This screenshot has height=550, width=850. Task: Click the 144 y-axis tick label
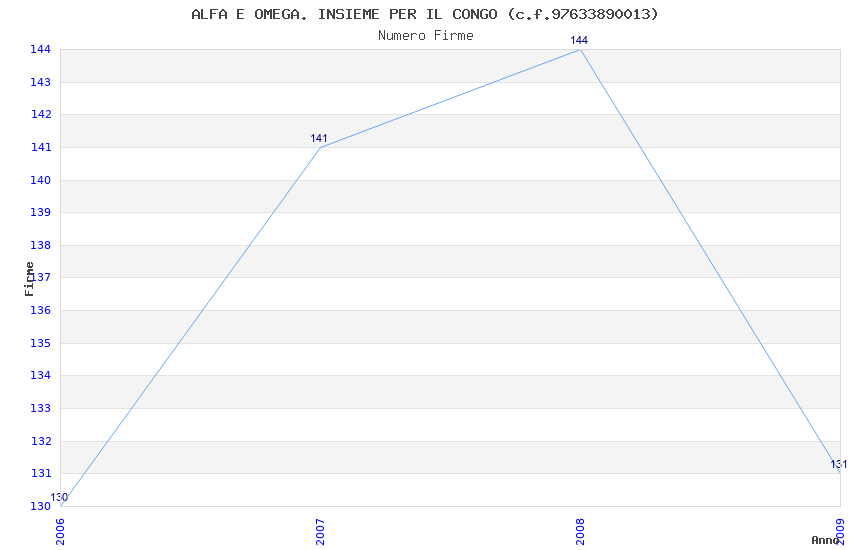[40, 49]
